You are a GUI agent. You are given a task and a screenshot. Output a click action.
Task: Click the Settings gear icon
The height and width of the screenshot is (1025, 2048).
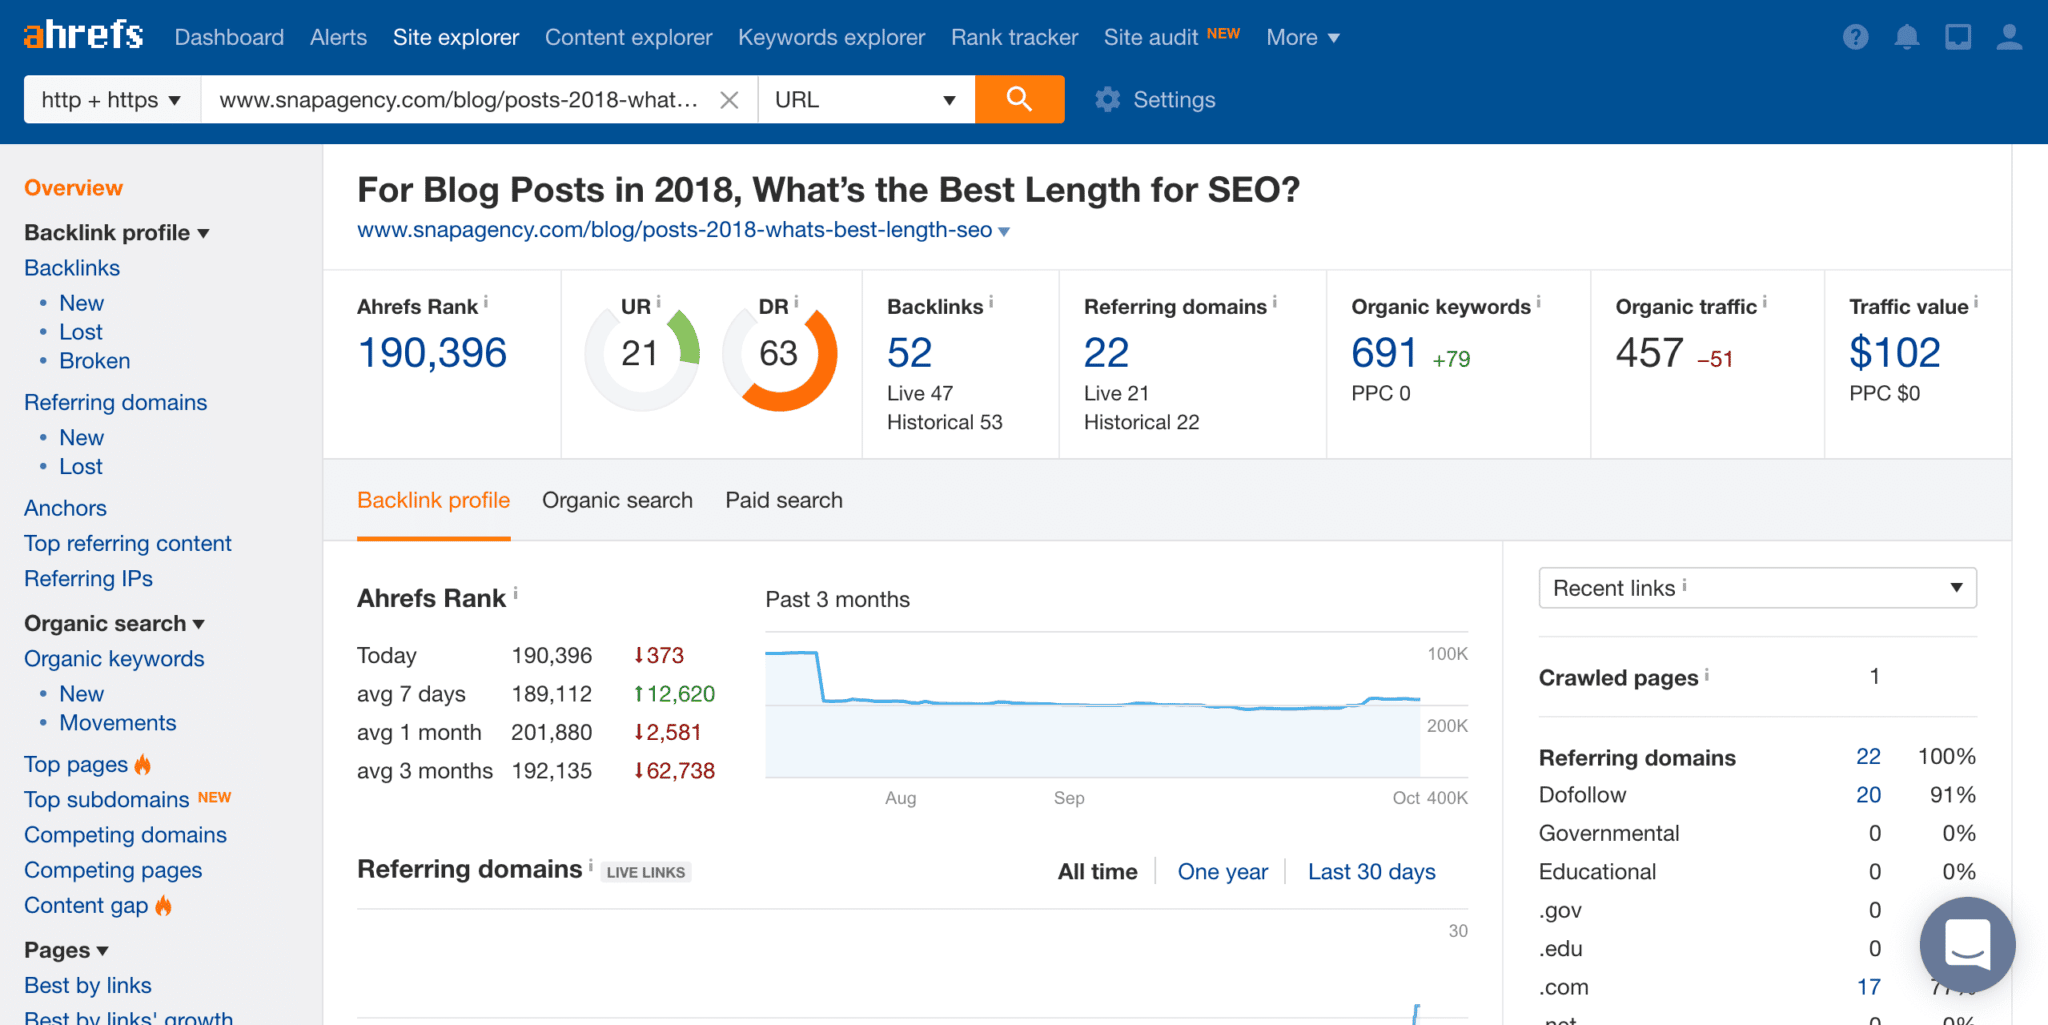point(1107,100)
